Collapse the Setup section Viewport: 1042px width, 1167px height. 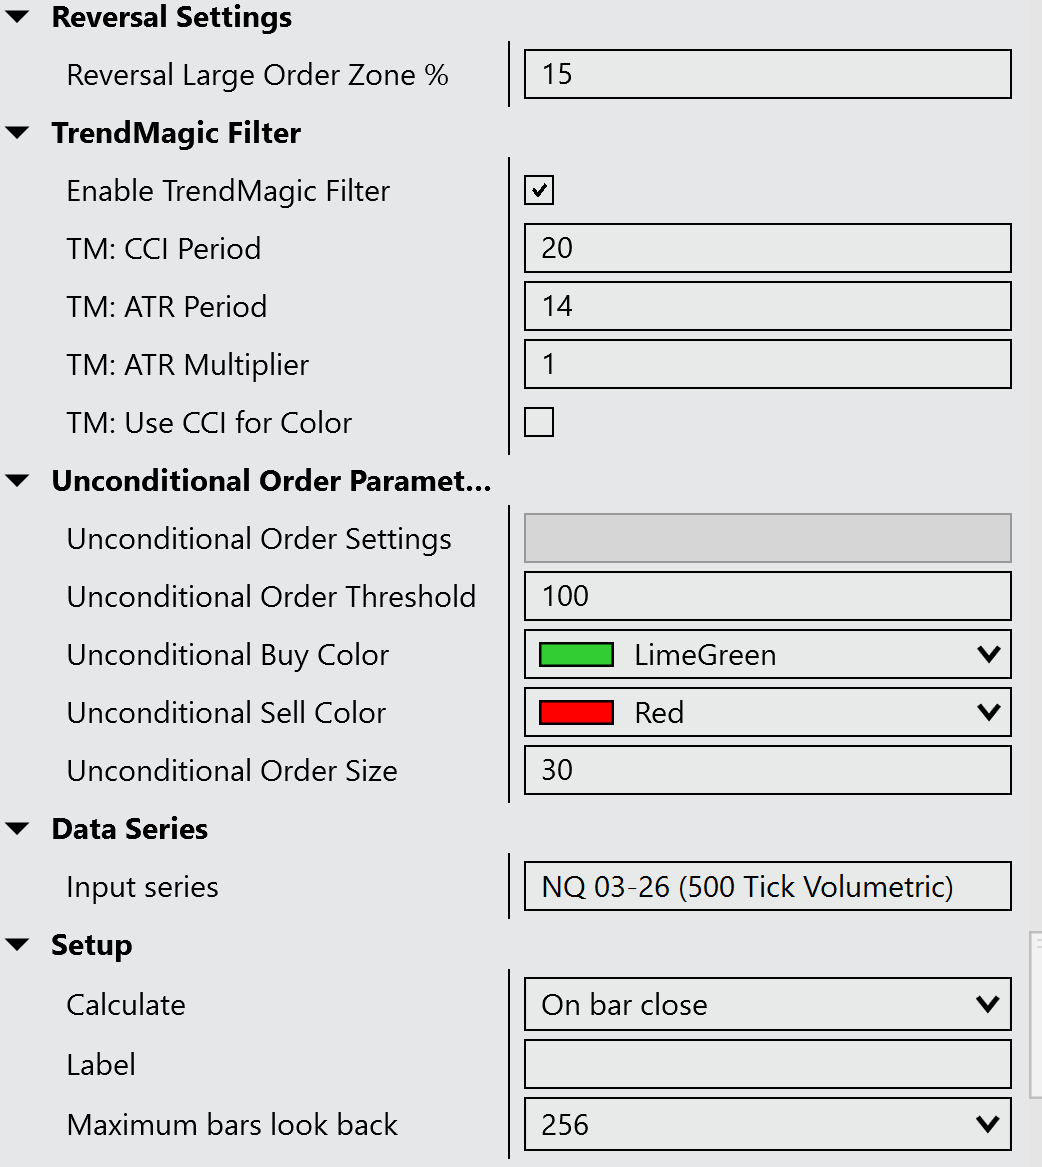coord(18,945)
